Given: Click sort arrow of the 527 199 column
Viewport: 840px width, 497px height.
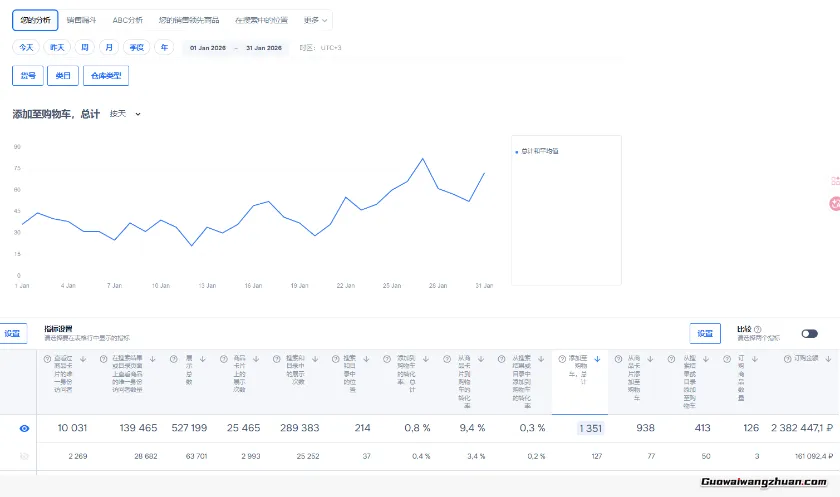Looking at the screenshot, I should [x=204, y=358].
